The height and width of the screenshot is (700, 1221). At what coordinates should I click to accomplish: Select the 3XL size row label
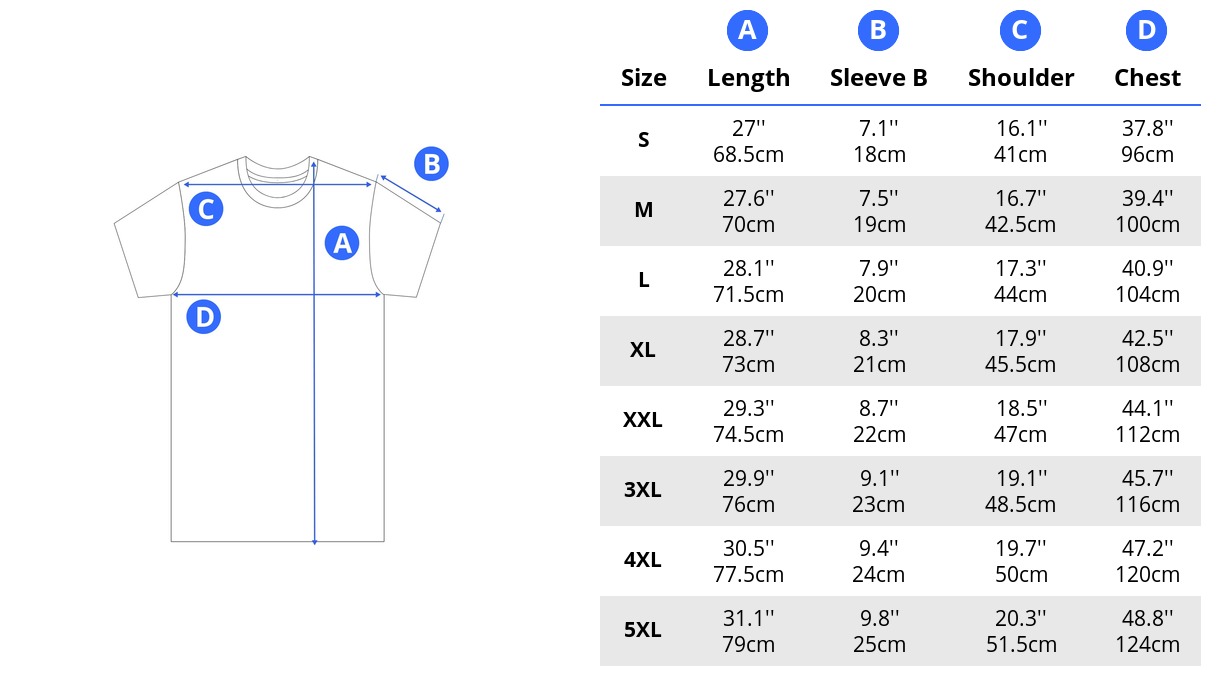[x=643, y=490]
